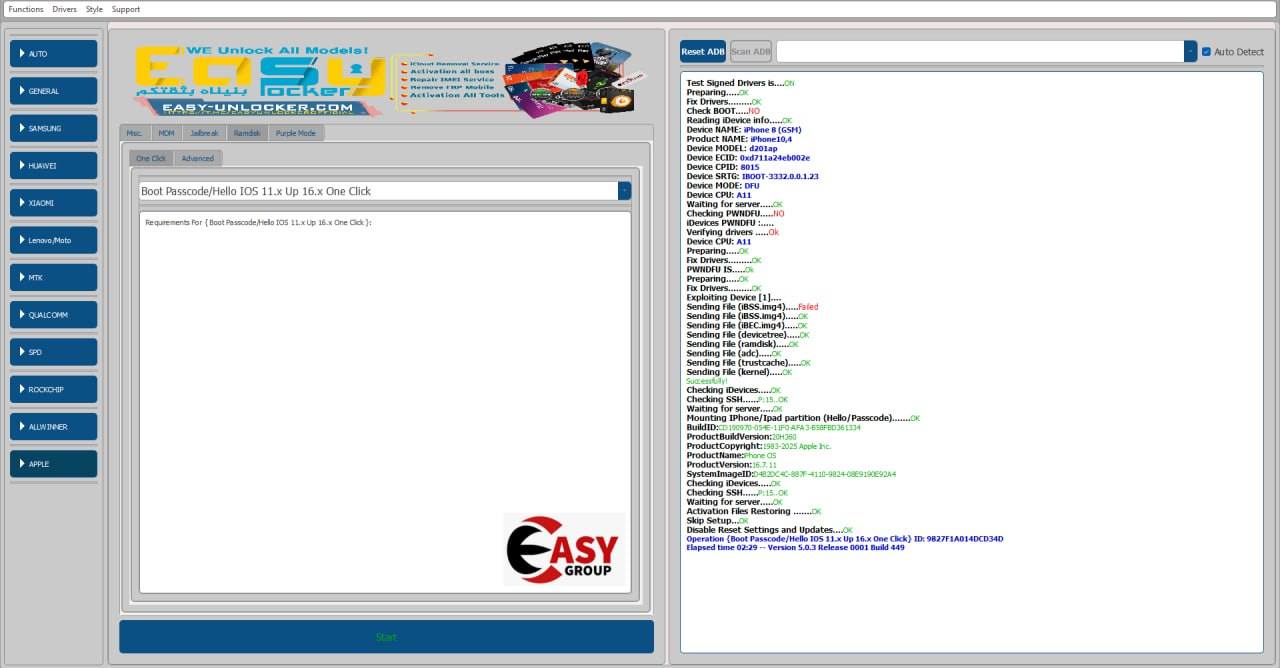Viewport: 1280px width, 668px height.
Task: Click the 'ProductCopyright' log line
Action: click(x=759, y=446)
